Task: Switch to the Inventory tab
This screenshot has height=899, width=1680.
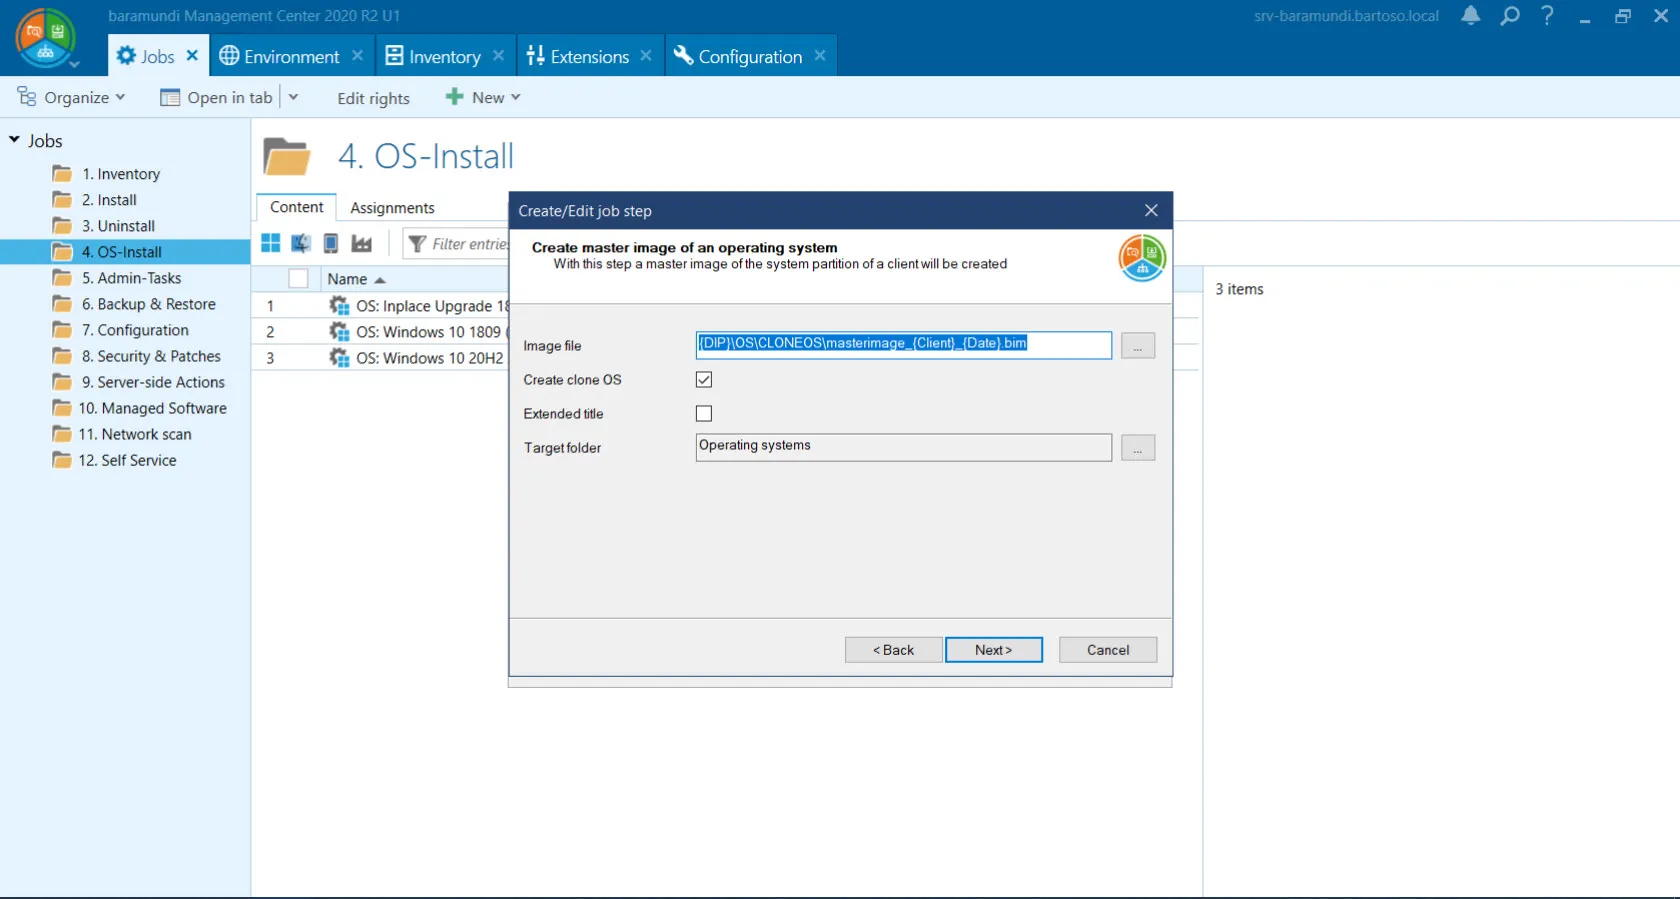Action: 433,57
